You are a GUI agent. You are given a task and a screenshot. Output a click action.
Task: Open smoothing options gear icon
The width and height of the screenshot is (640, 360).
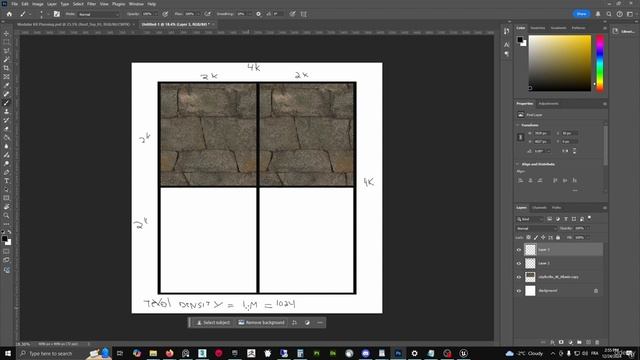point(258,14)
